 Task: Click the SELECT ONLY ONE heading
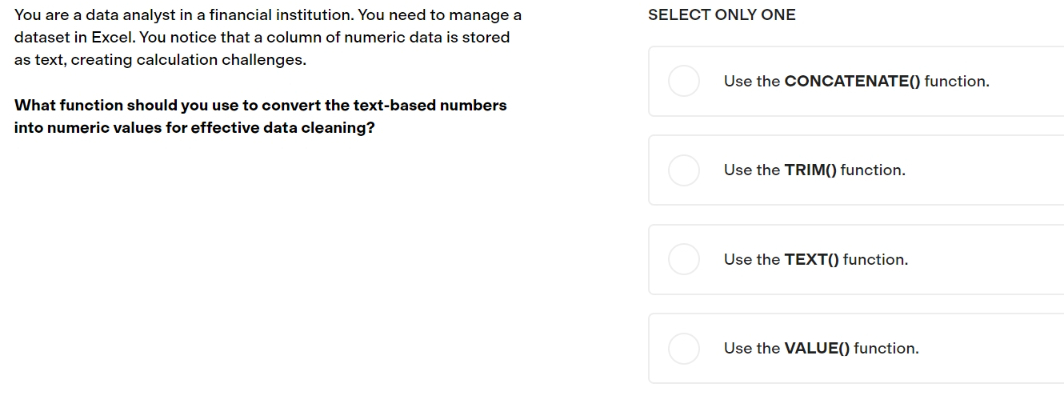click(x=722, y=15)
